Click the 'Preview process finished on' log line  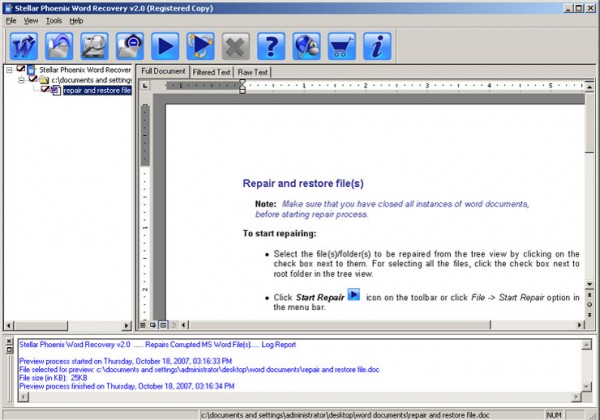(127, 386)
